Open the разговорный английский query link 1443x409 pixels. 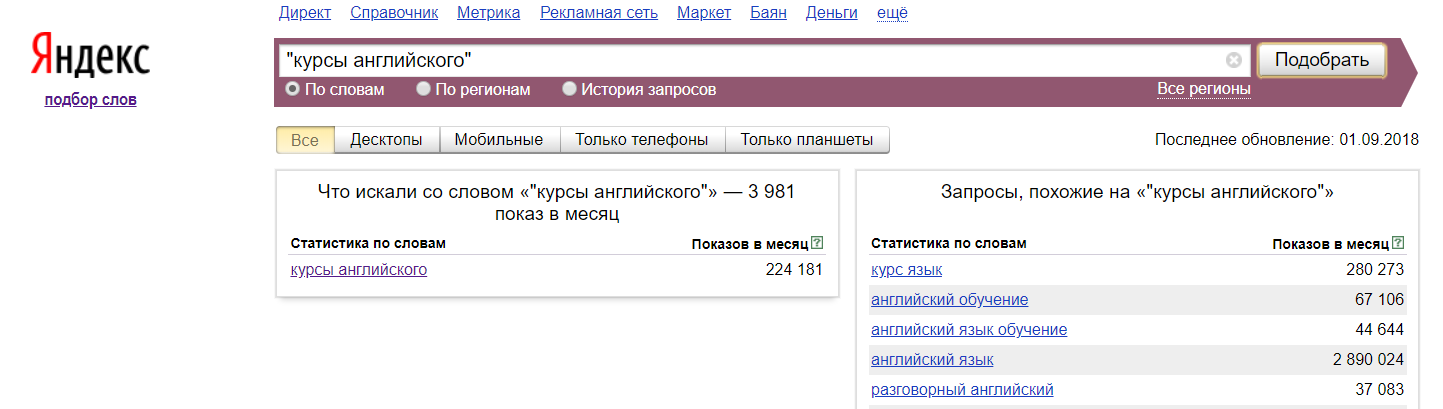962,390
